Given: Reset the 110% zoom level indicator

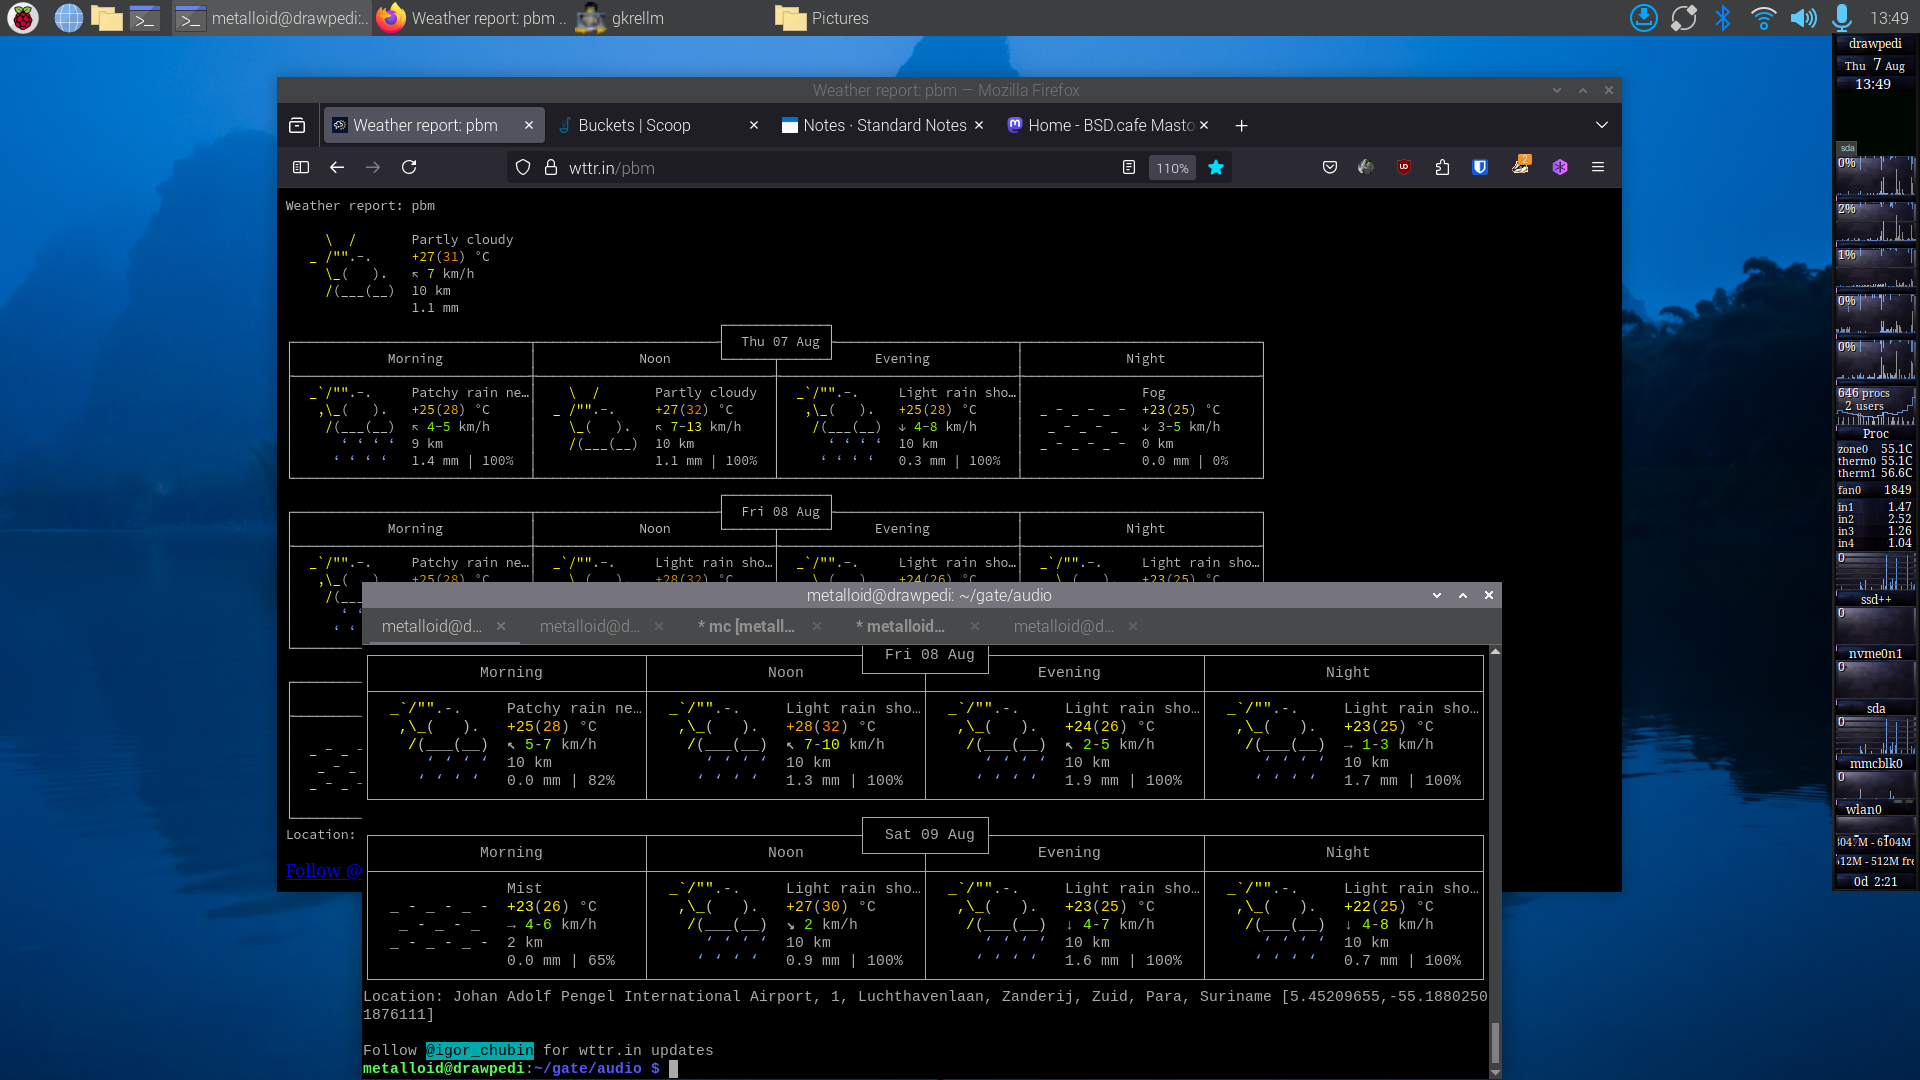Looking at the screenshot, I should (1172, 168).
